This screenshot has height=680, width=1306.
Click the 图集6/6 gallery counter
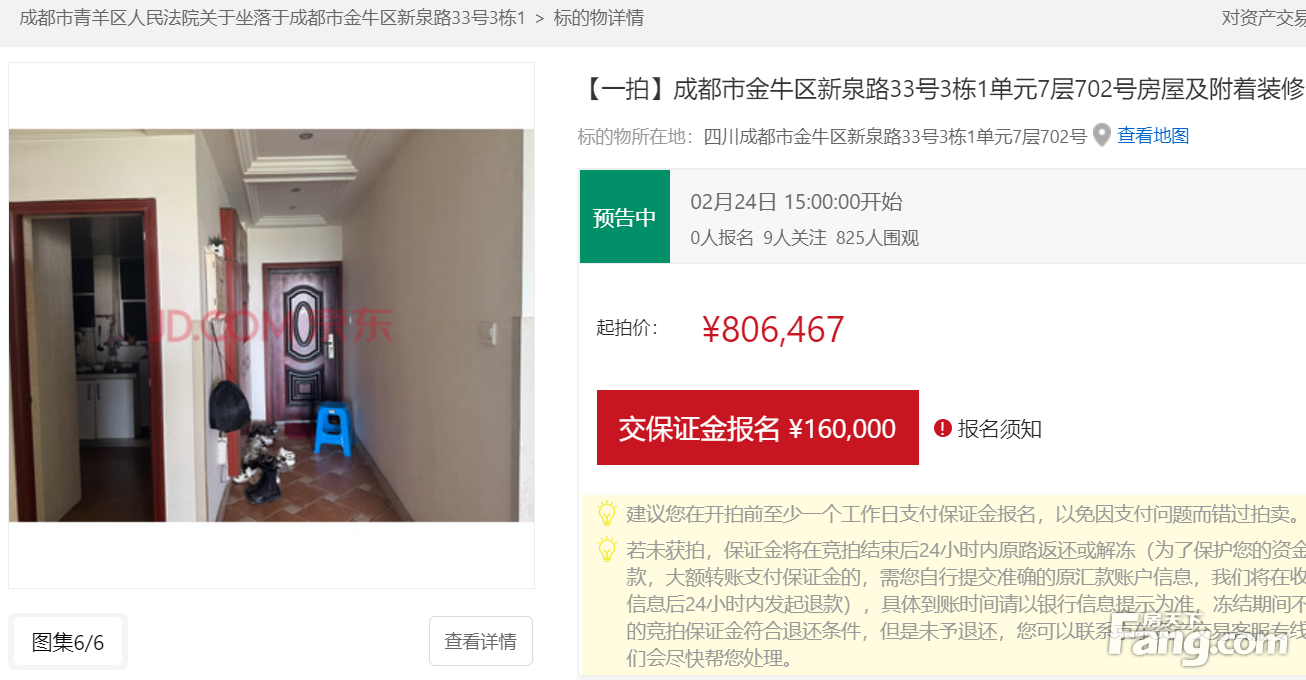(x=68, y=642)
